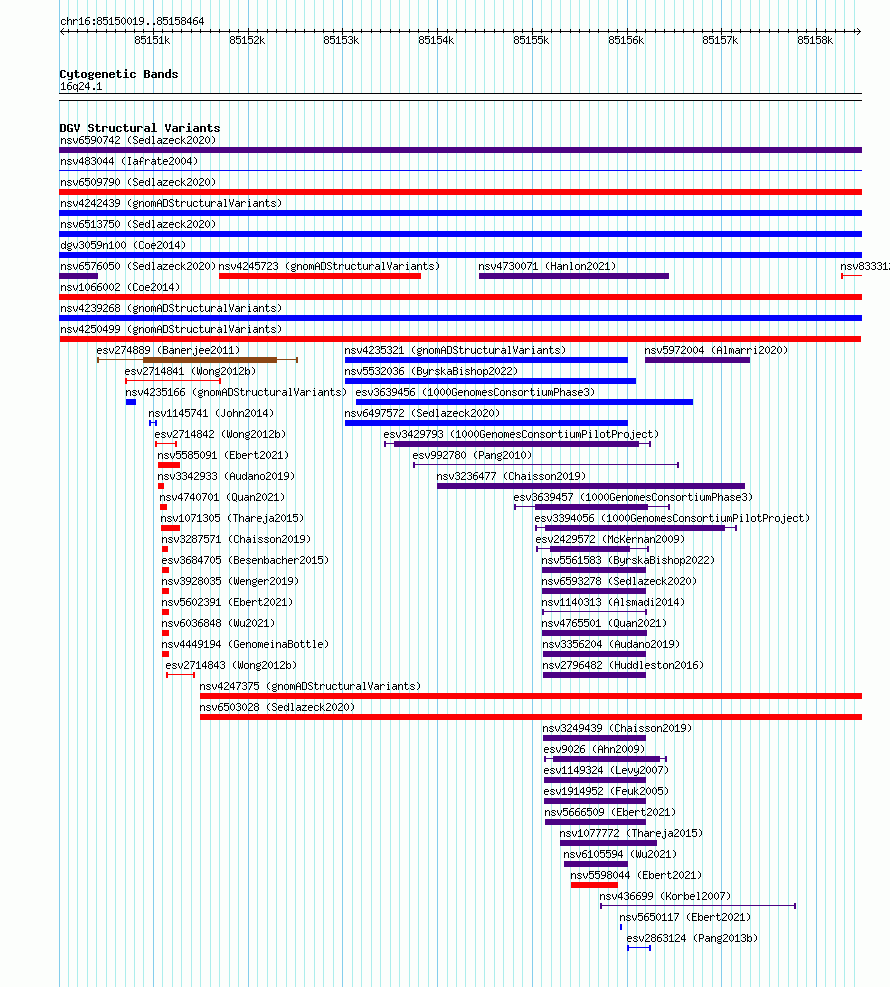Image resolution: width=890 pixels, height=987 pixels.
Task: Open nsv436699 (Korbel2007) label
Action: tap(665, 896)
